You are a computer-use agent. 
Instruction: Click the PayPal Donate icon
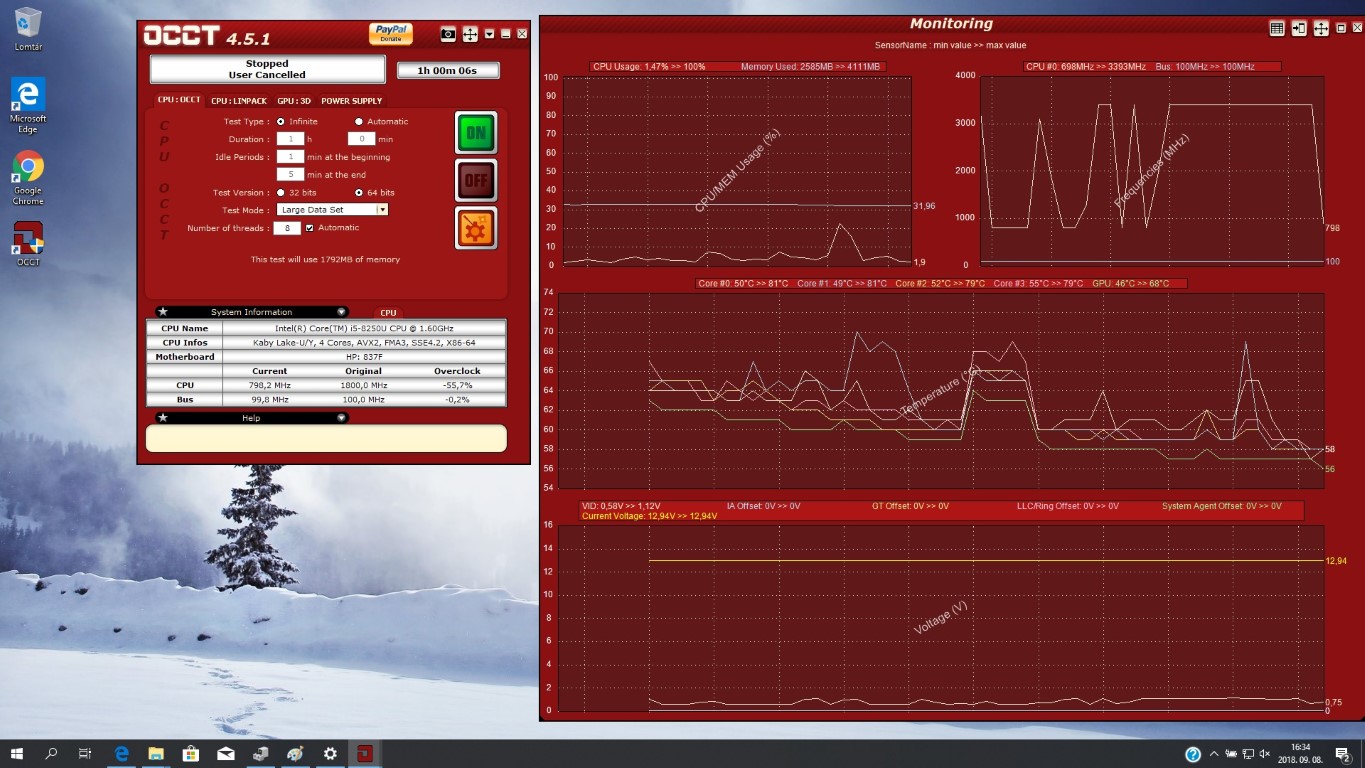click(390, 34)
